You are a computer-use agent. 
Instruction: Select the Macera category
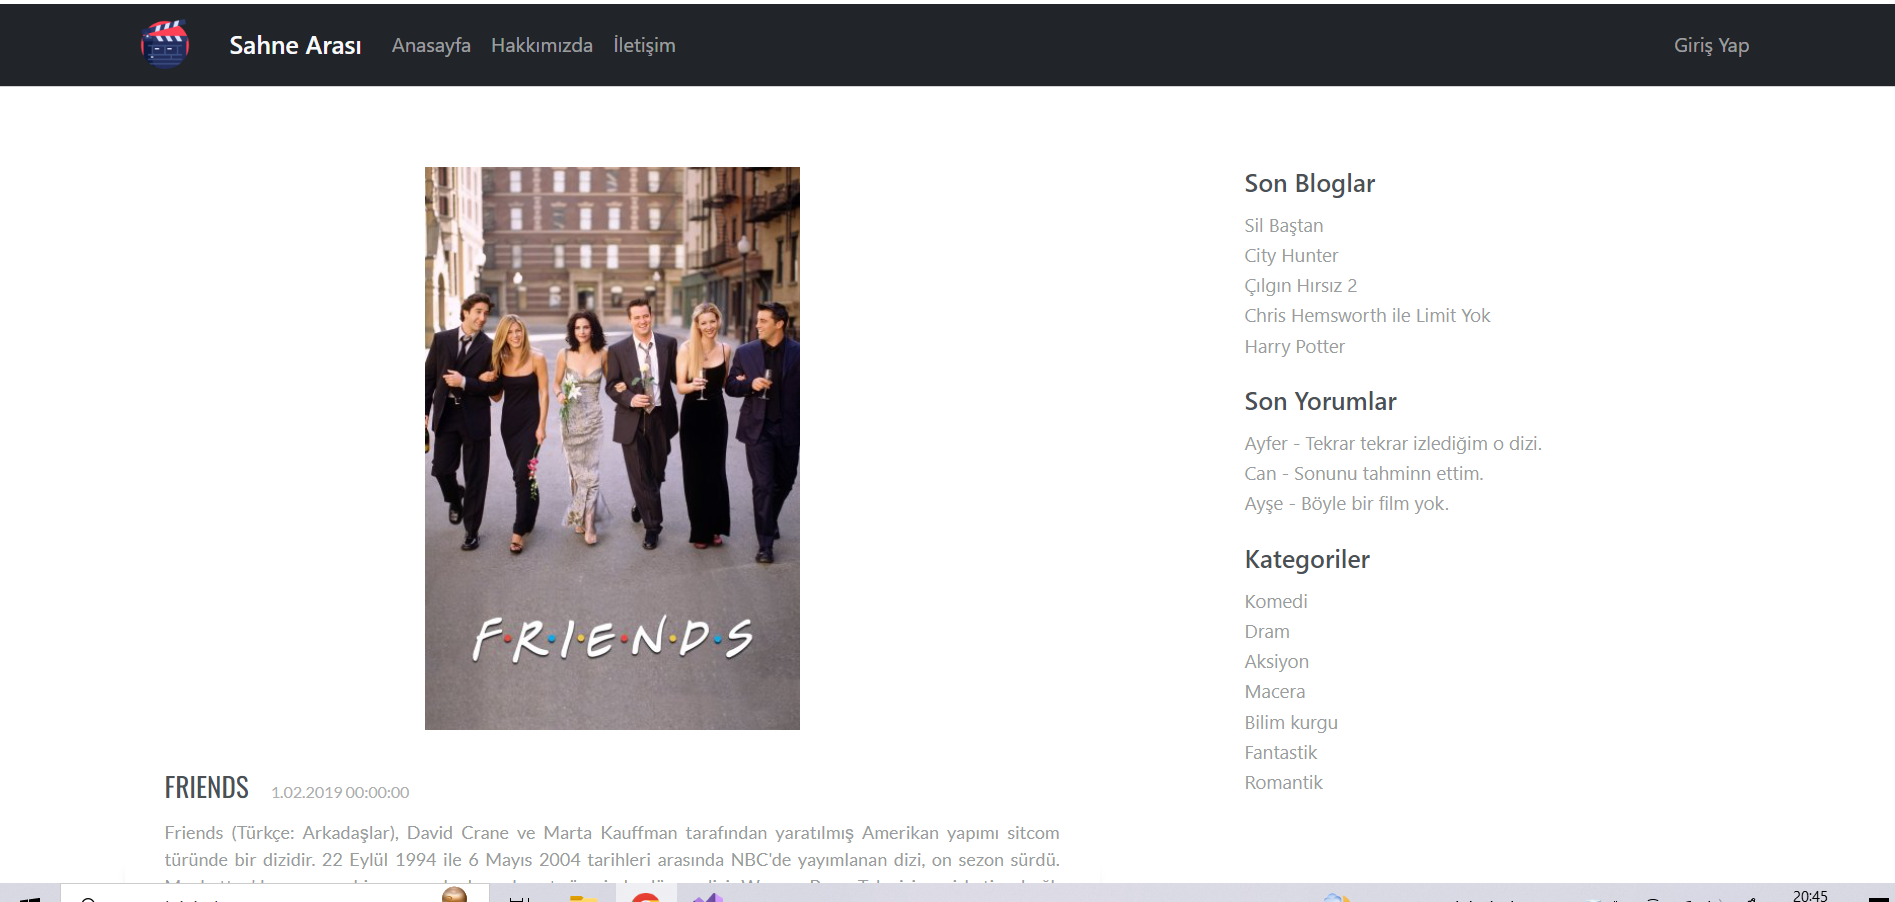click(x=1274, y=692)
